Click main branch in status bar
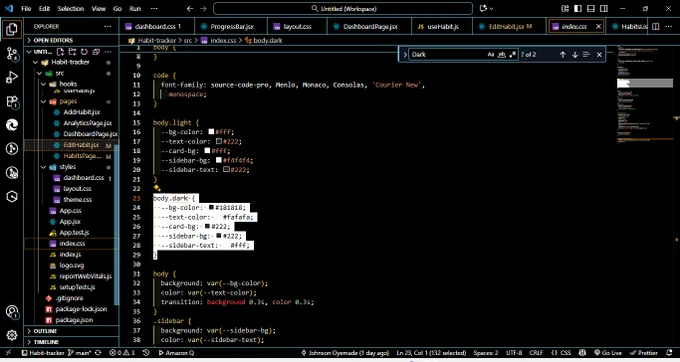 pyautogui.click(x=79, y=353)
